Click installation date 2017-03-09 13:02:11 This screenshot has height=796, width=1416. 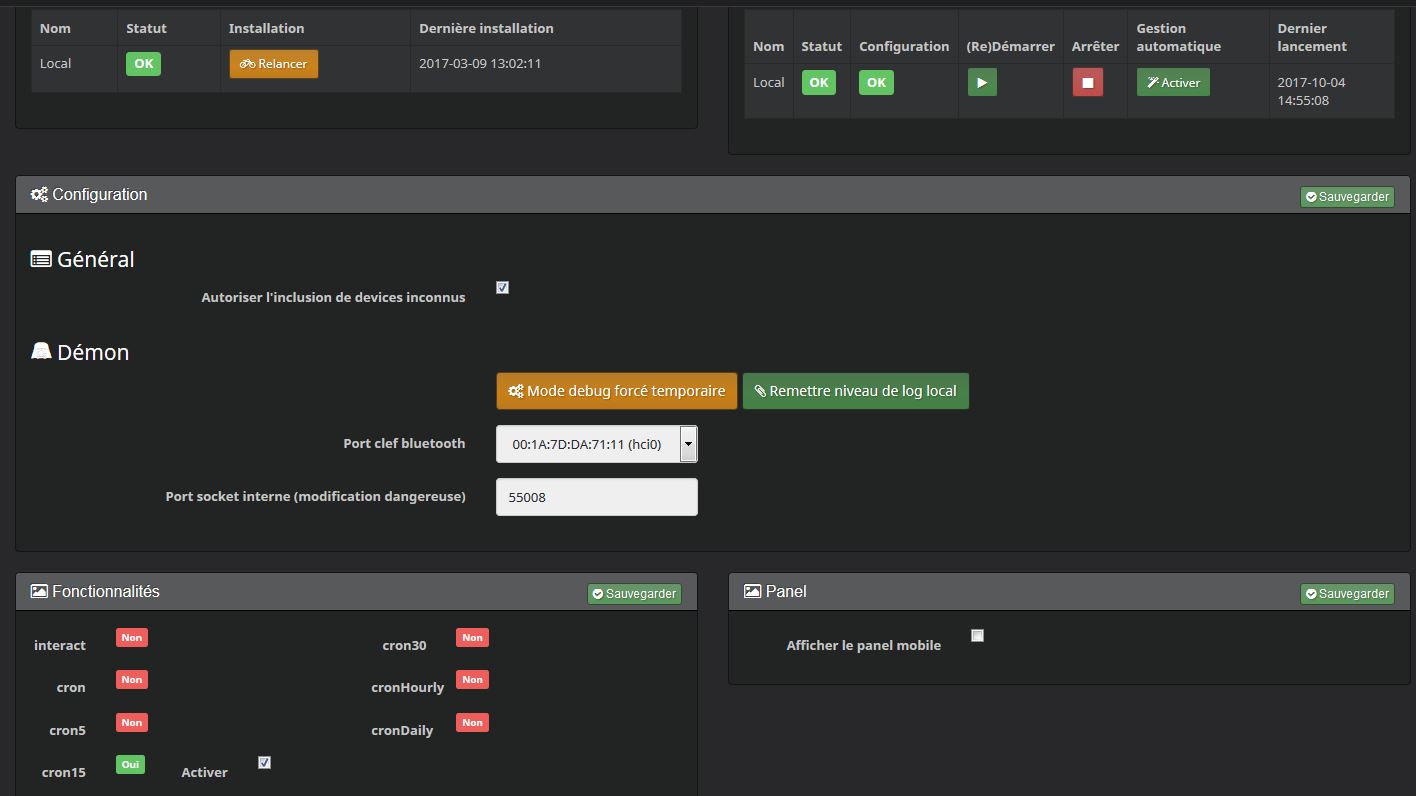pos(480,64)
